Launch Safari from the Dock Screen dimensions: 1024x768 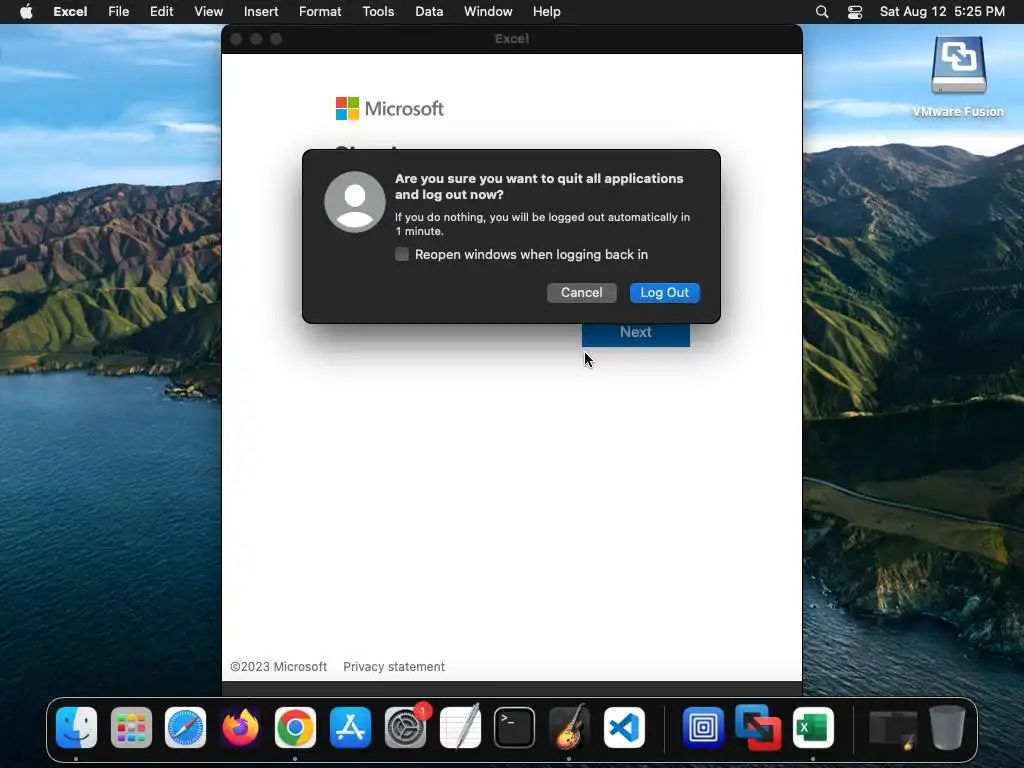click(185, 728)
